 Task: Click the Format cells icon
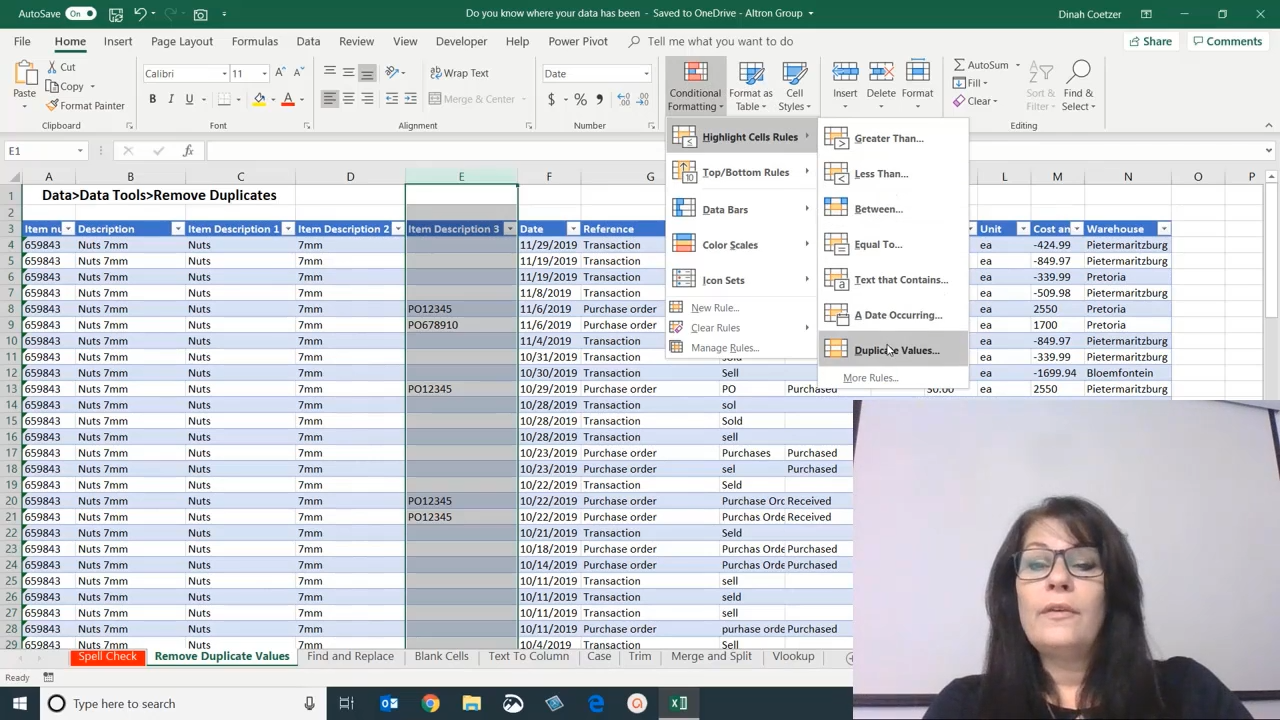point(917,74)
